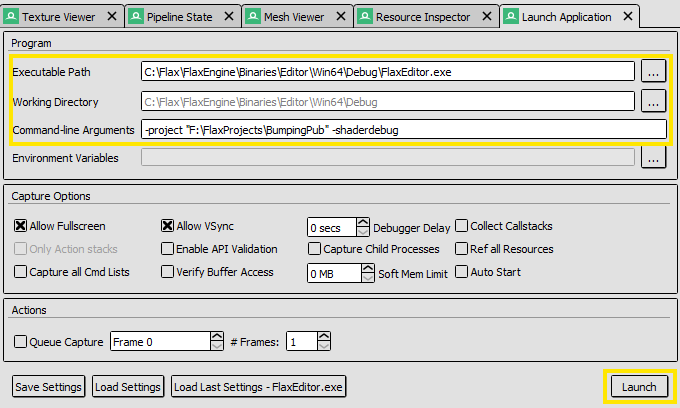Click the Soft Mem Limit value field
The height and width of the screenshot is (408, 680).
[334, 274]
